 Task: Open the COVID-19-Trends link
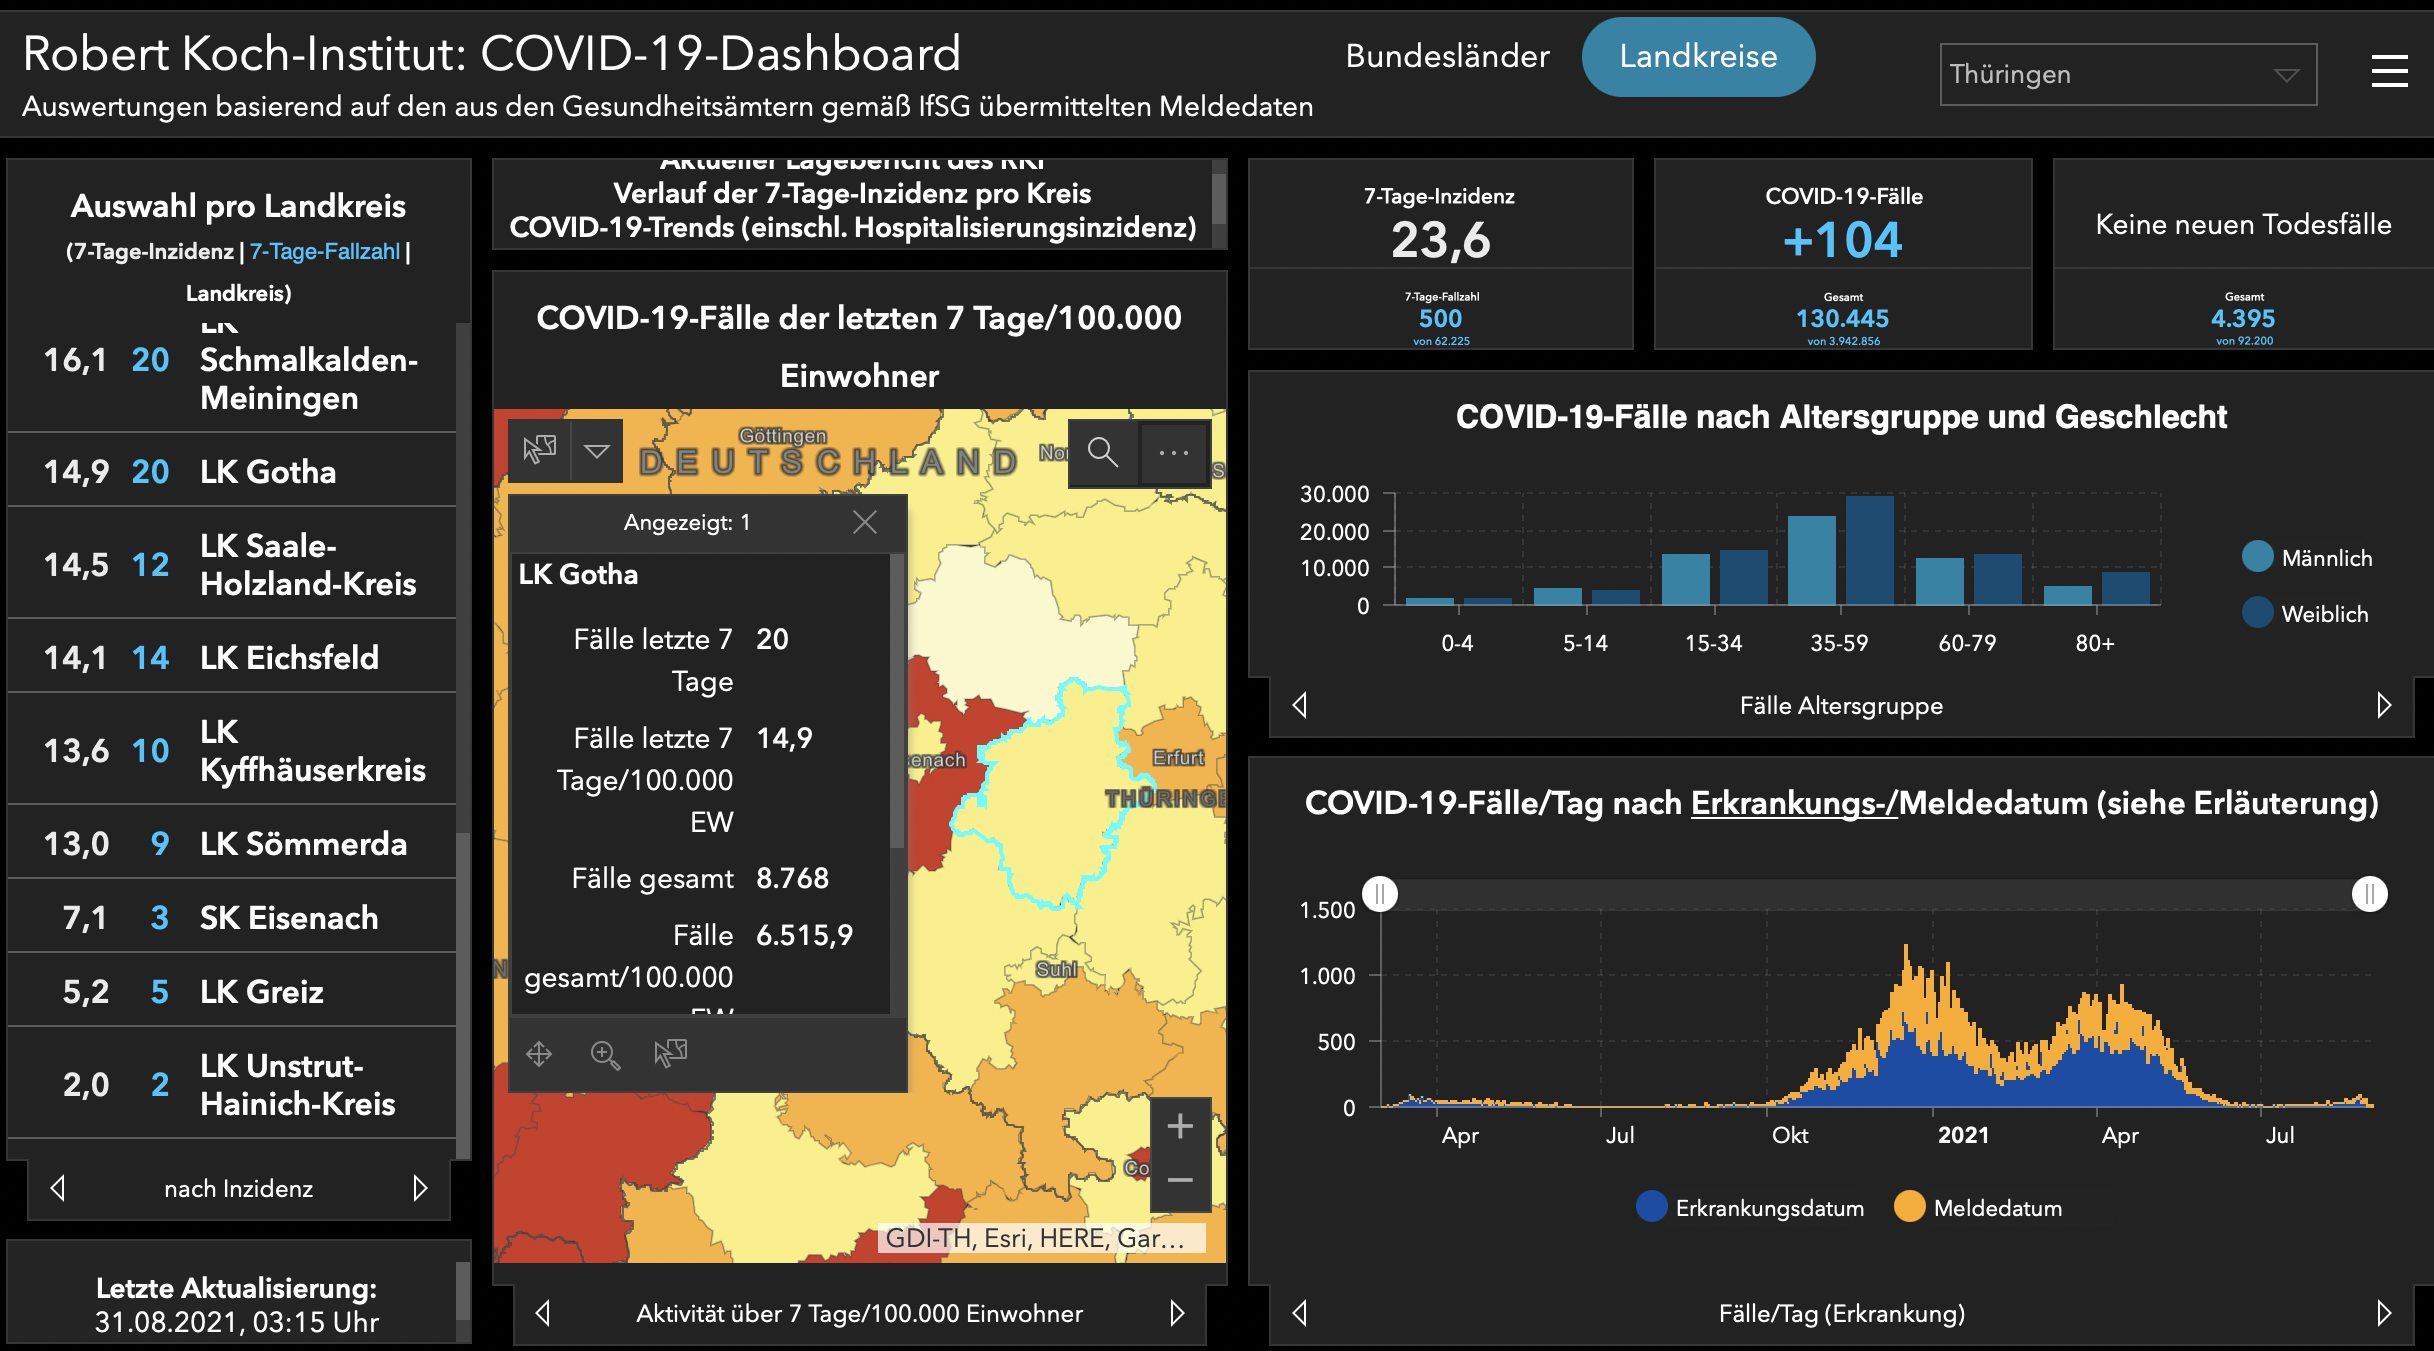click(x=853, y=227)
